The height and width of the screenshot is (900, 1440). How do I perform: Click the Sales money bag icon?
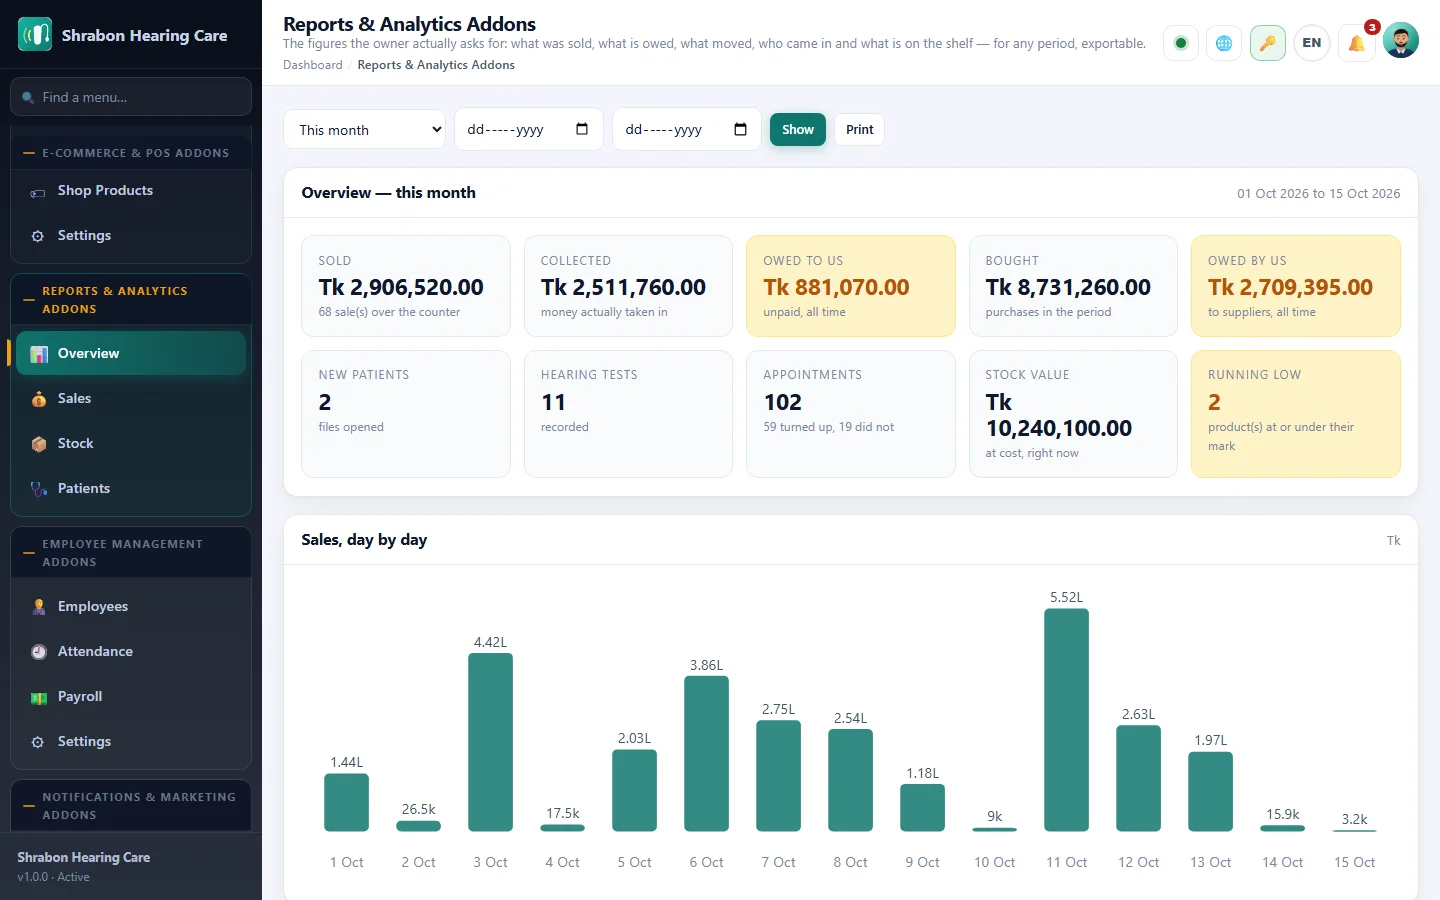tap(39, 399)
